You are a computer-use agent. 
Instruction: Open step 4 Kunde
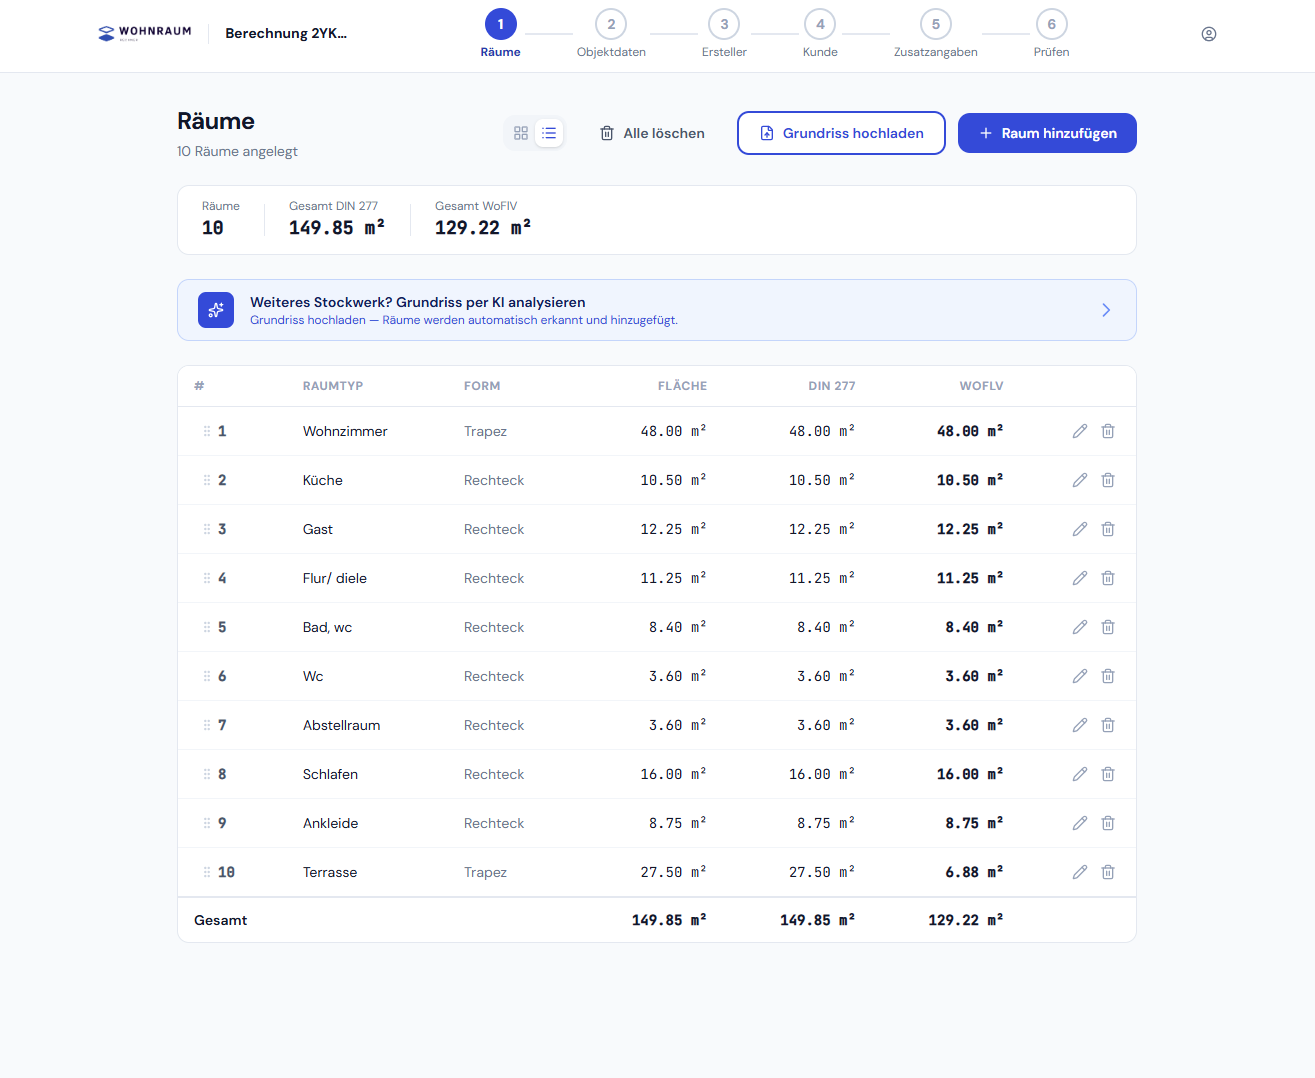(x=820, y=25)
